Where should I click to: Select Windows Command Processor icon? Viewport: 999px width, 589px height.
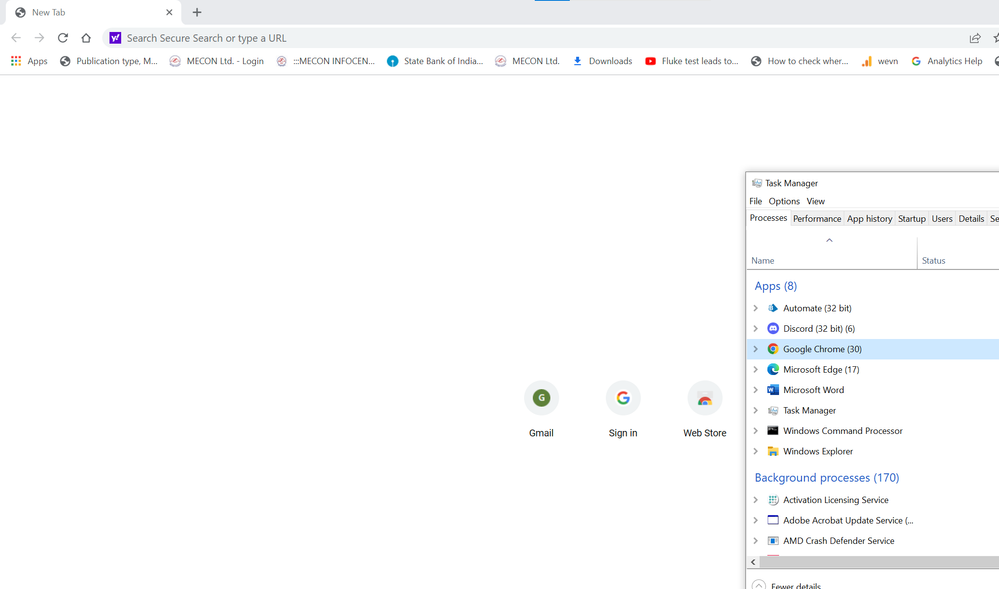pos(773,431)
